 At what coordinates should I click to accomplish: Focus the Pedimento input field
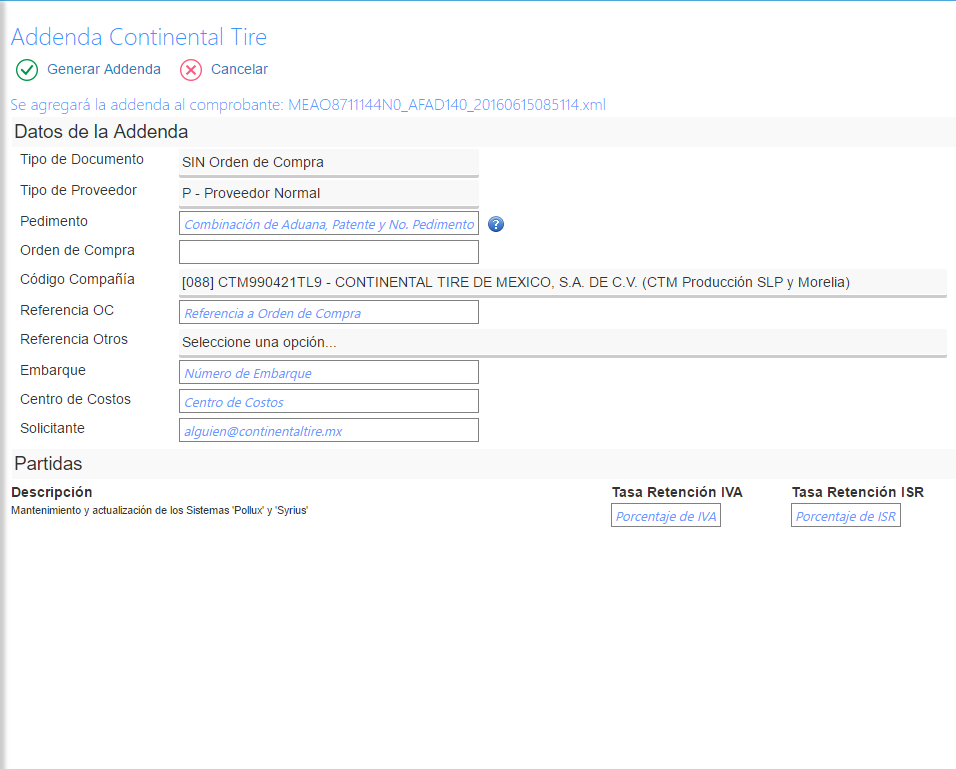pyautogui.click(x=329, y=223)
